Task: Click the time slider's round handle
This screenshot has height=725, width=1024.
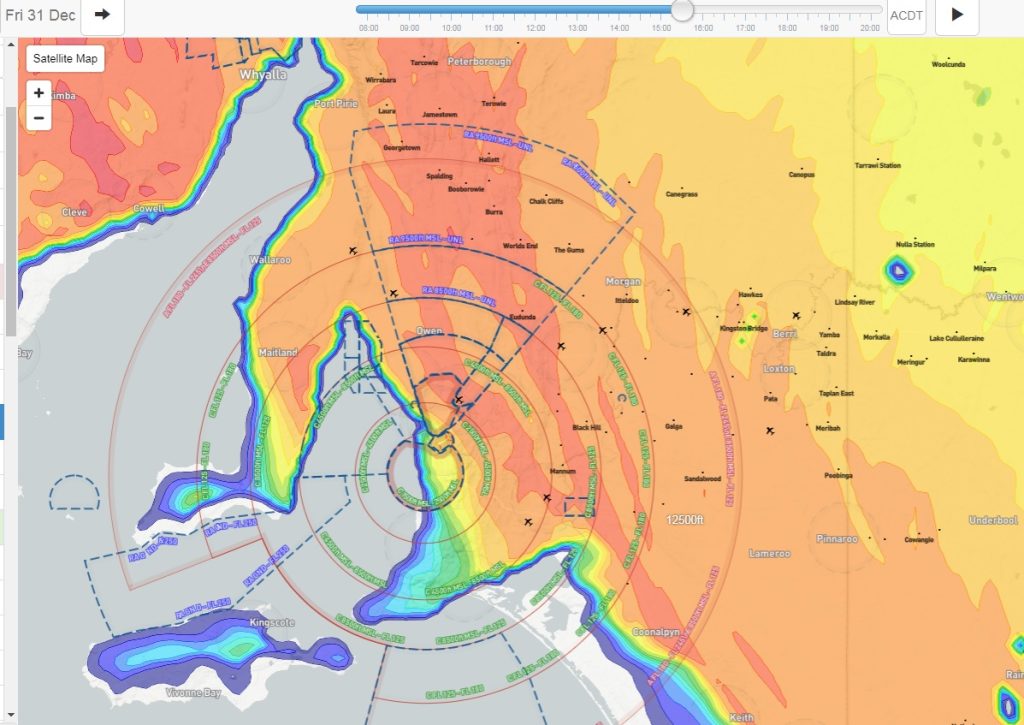Action: (682, 10)
